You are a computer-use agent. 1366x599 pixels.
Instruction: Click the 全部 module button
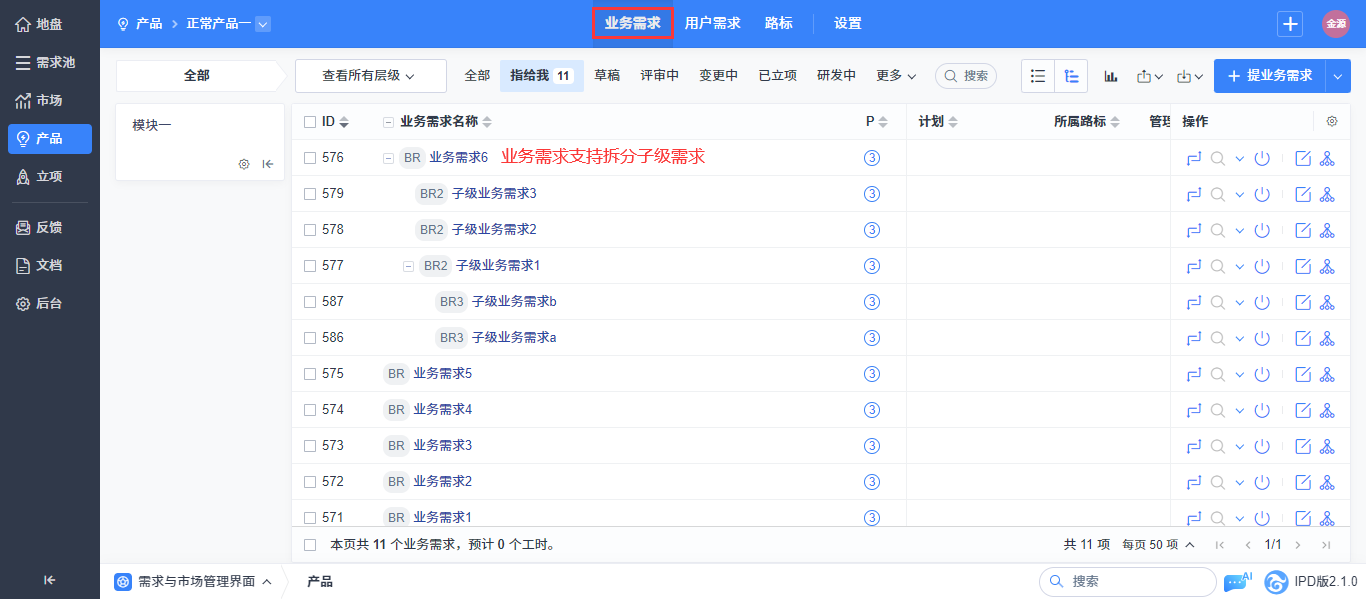[197, 76]
